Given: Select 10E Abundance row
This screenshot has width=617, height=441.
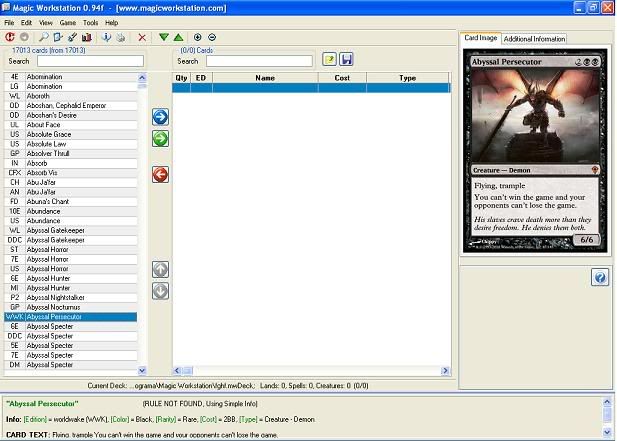Looking at the screenshot, I should tap(71, 211).
